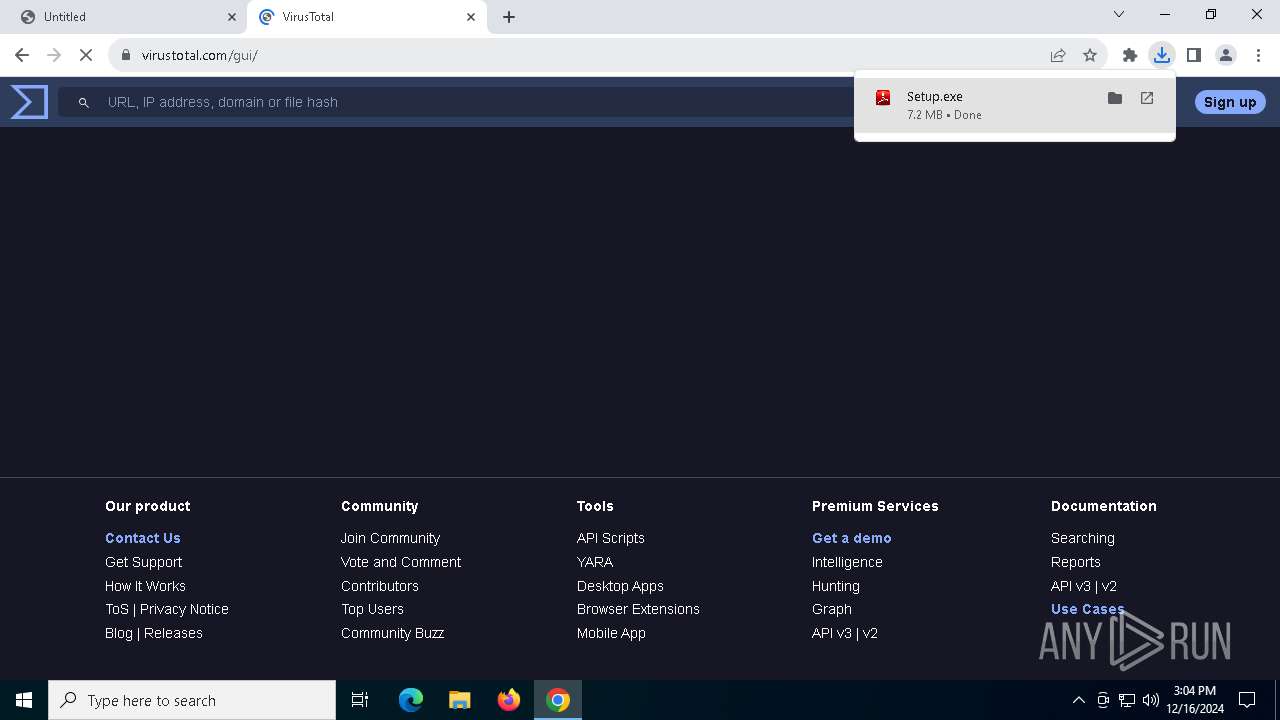Image resolution: width=1280 pixels, height=720 pixels.
Task: Open Vote and Comment link
Action: pos(401,562)
